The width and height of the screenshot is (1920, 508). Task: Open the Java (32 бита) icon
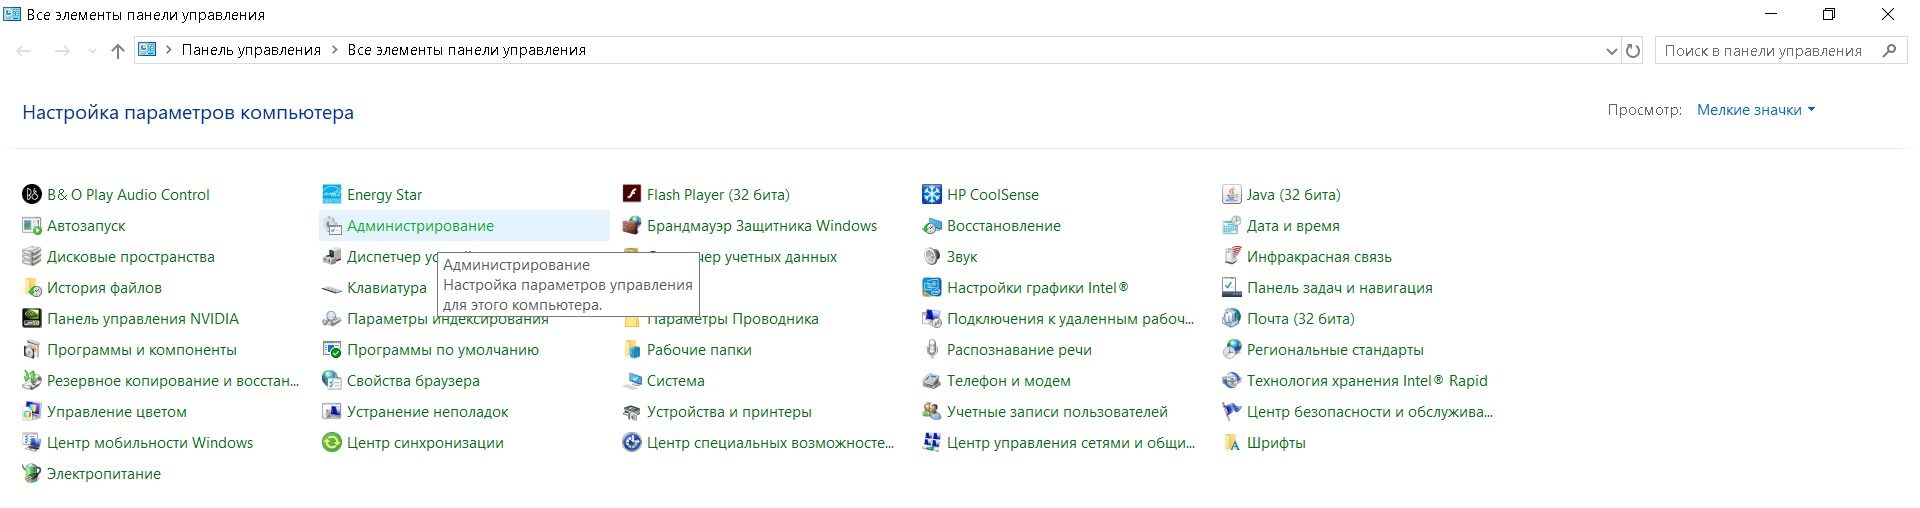tap(1231, 195)
